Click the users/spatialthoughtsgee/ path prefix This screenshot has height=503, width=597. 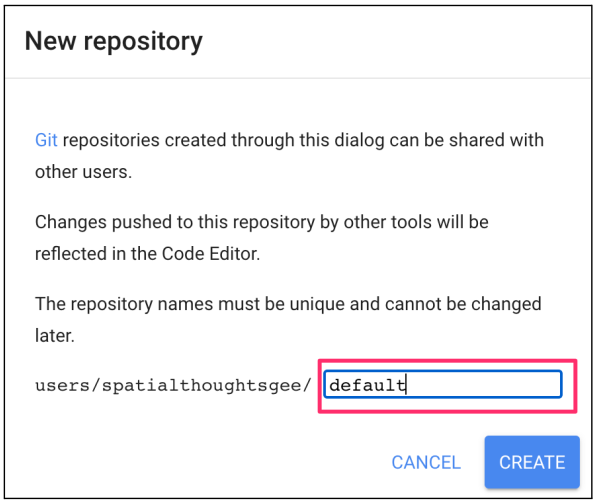pyautogui.click(x=173, y=385)
